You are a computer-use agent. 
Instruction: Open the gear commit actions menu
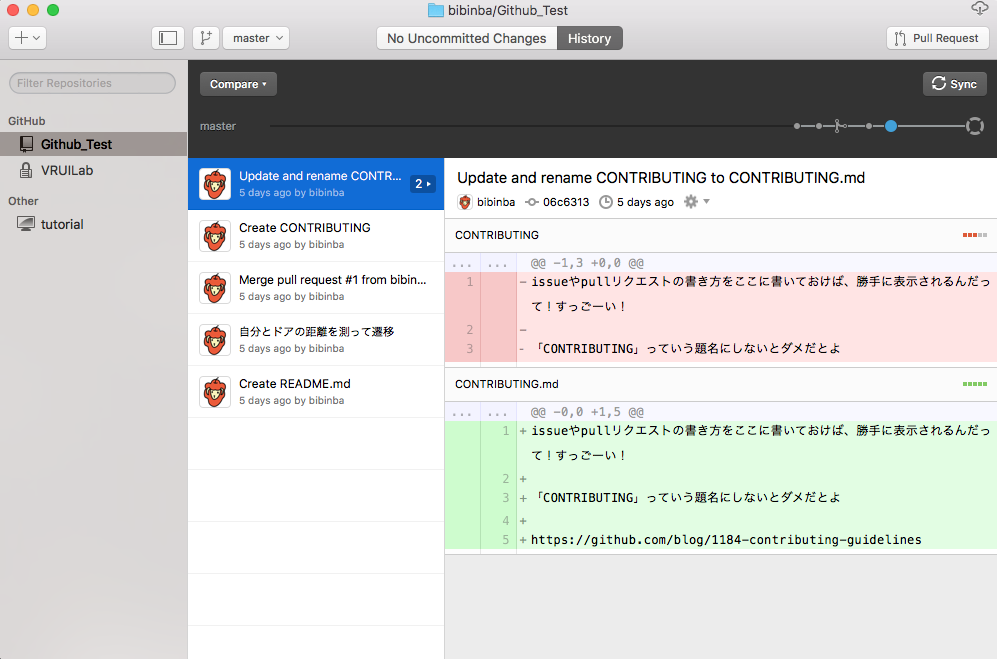pyautogui.click(x=696, y=202)
